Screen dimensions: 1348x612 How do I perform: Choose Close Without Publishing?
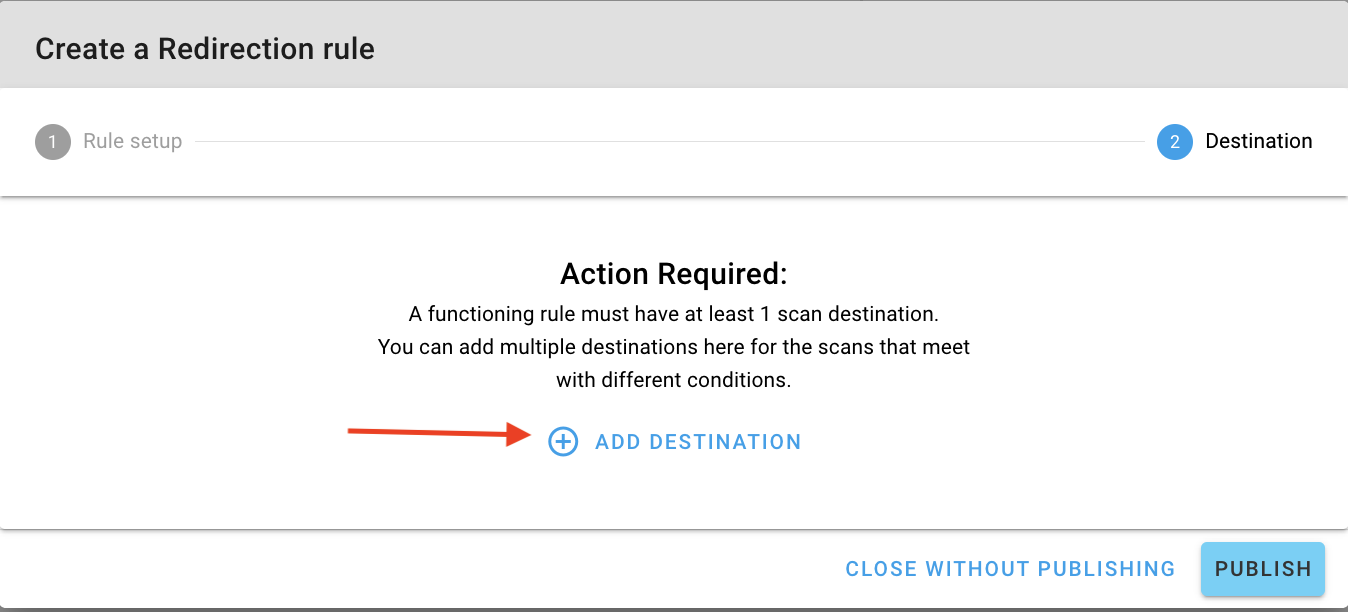tap(1010, 569)
